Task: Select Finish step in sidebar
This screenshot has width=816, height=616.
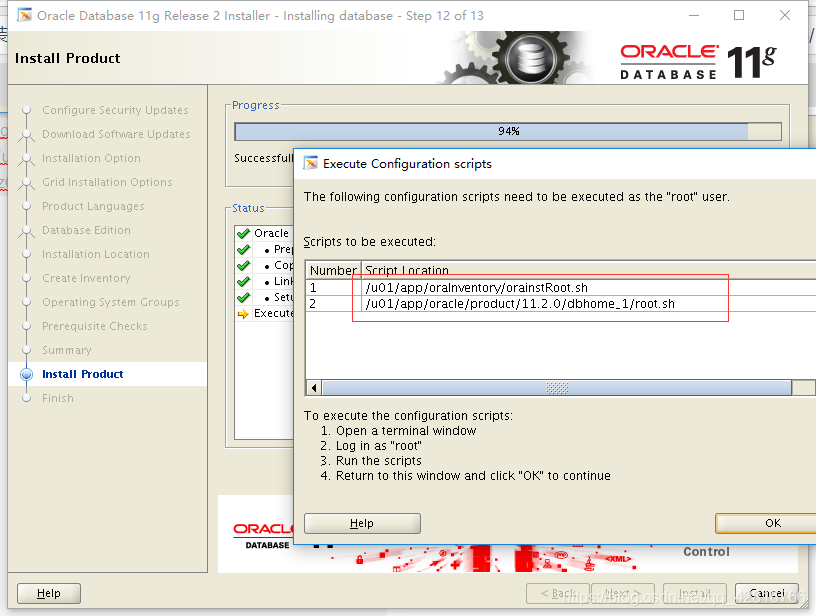Action: [58, 398]
